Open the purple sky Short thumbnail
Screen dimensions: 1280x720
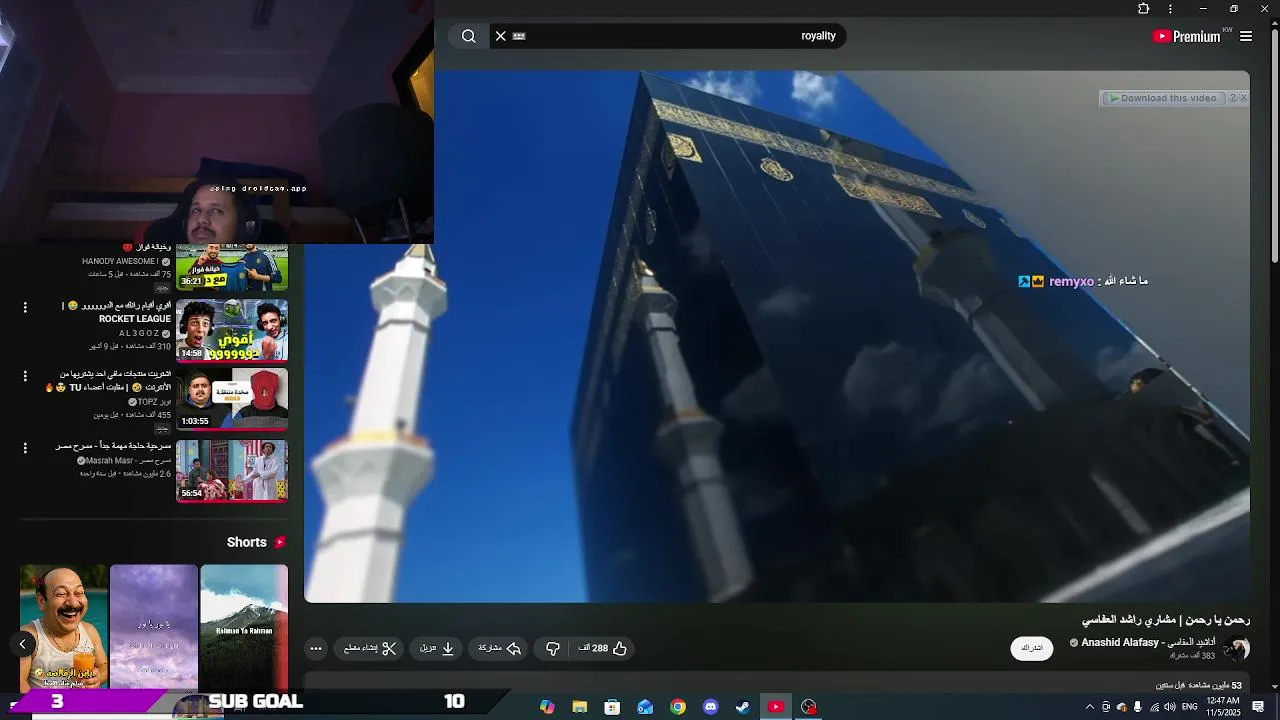coord(154,627)
